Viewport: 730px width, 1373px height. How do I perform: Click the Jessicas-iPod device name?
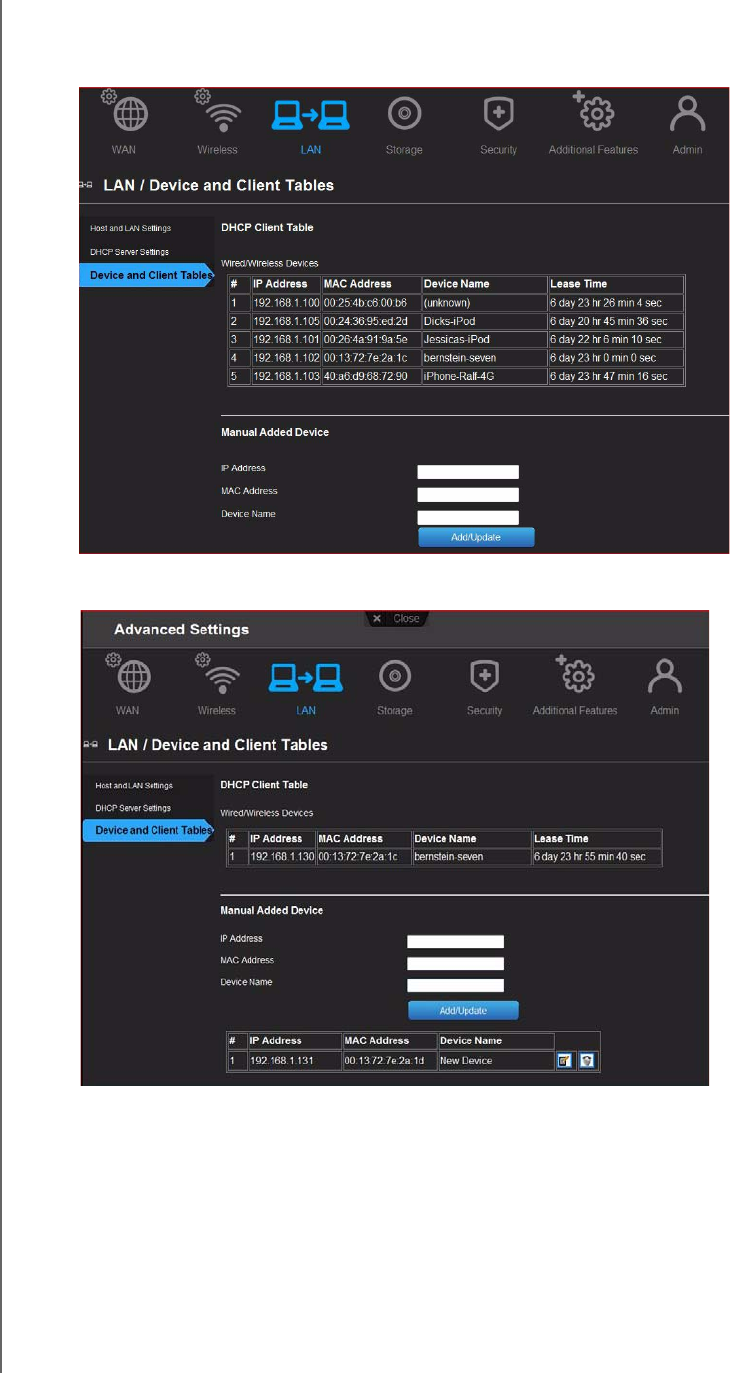484,339
